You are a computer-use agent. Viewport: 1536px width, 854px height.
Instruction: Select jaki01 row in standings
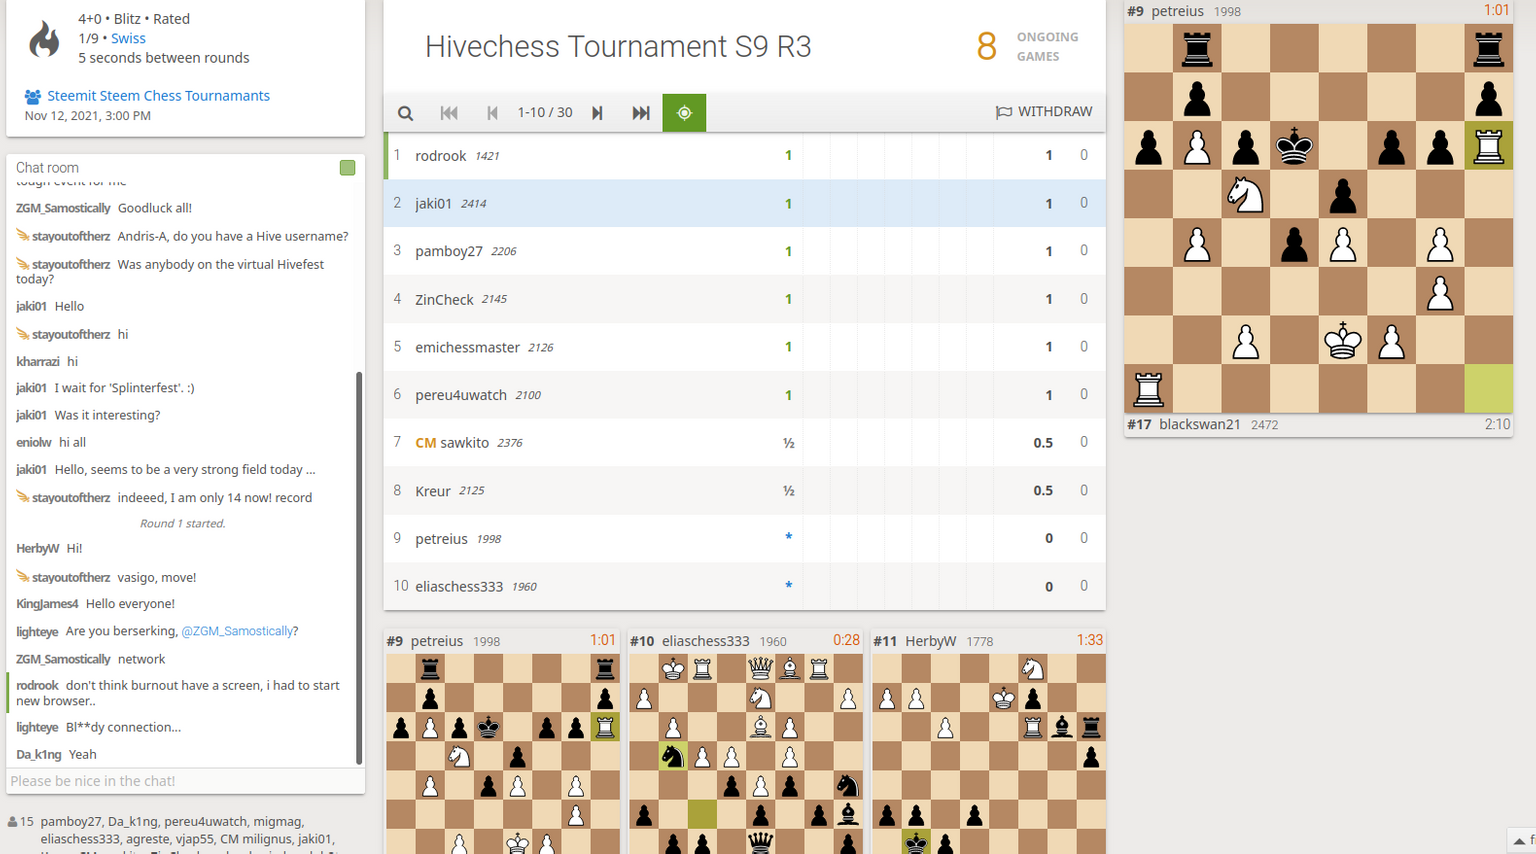745,204
